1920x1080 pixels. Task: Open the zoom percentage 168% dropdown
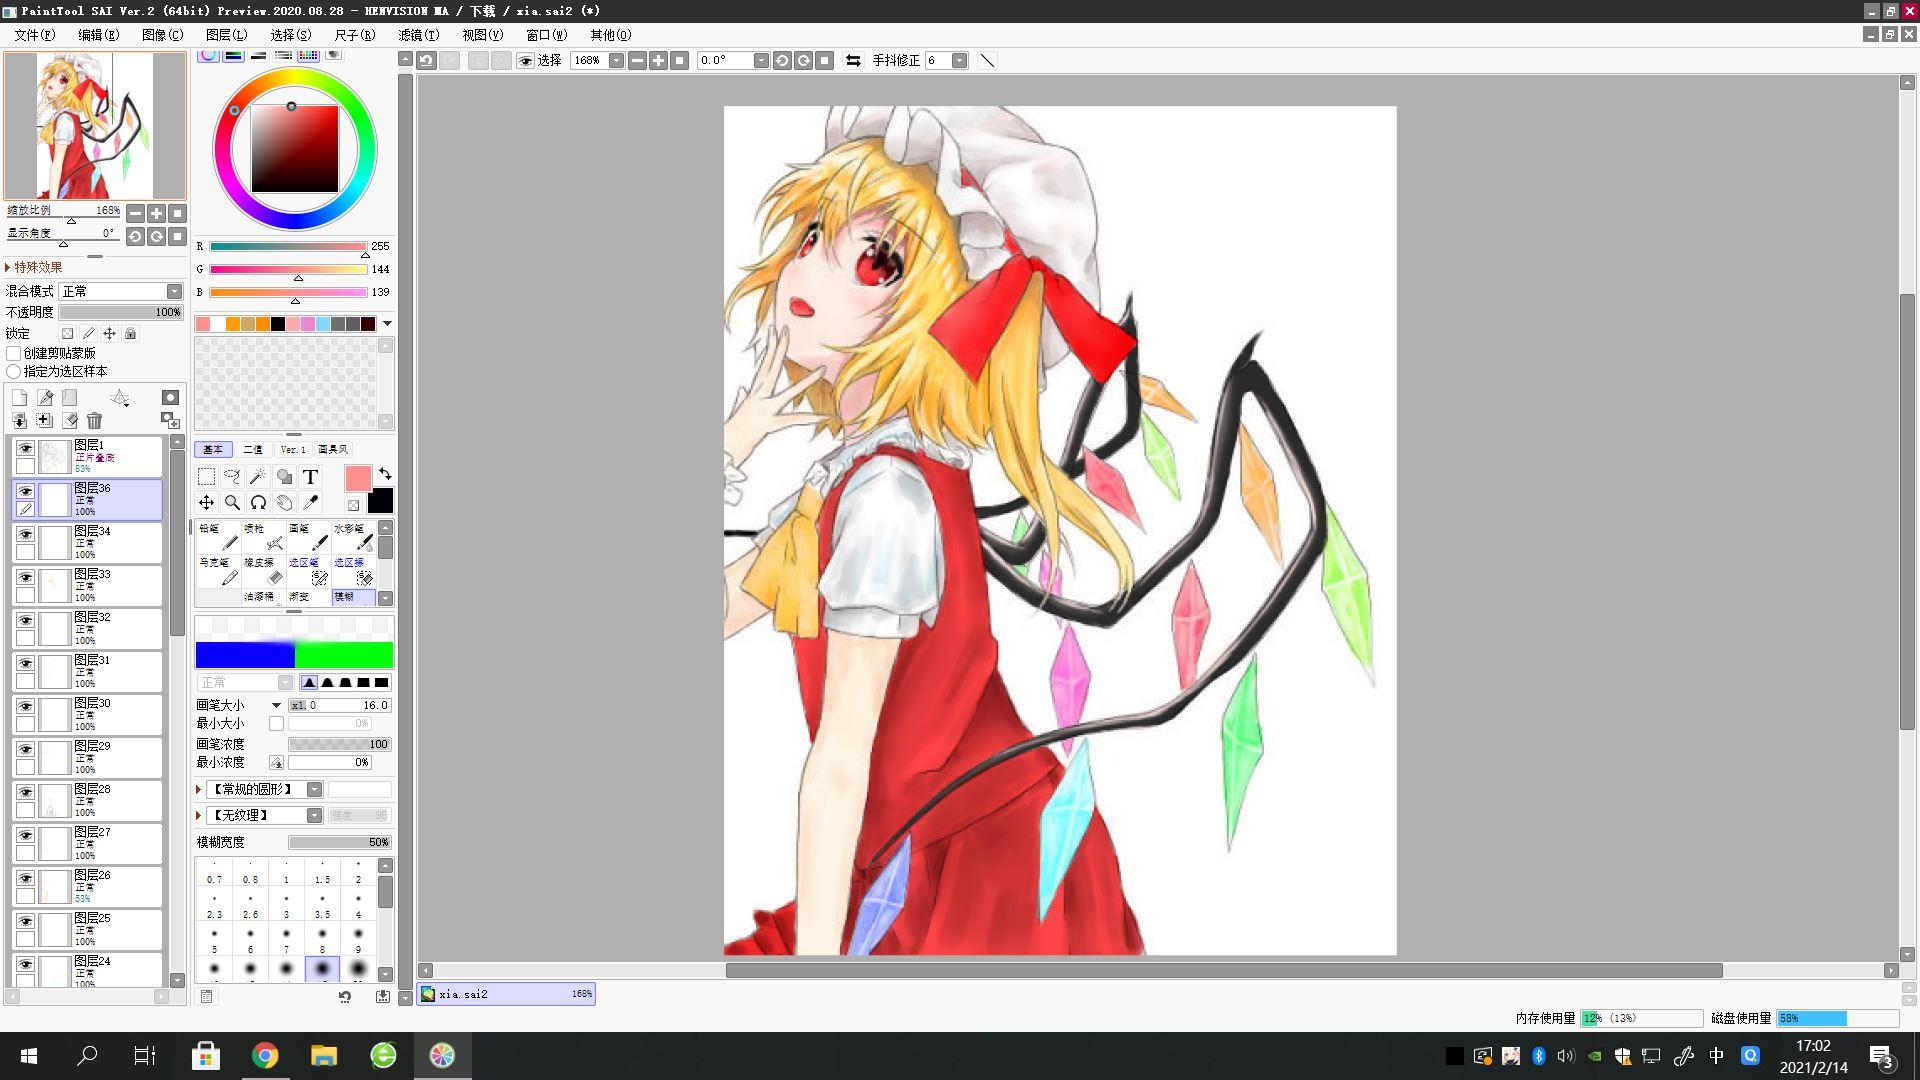616,61
